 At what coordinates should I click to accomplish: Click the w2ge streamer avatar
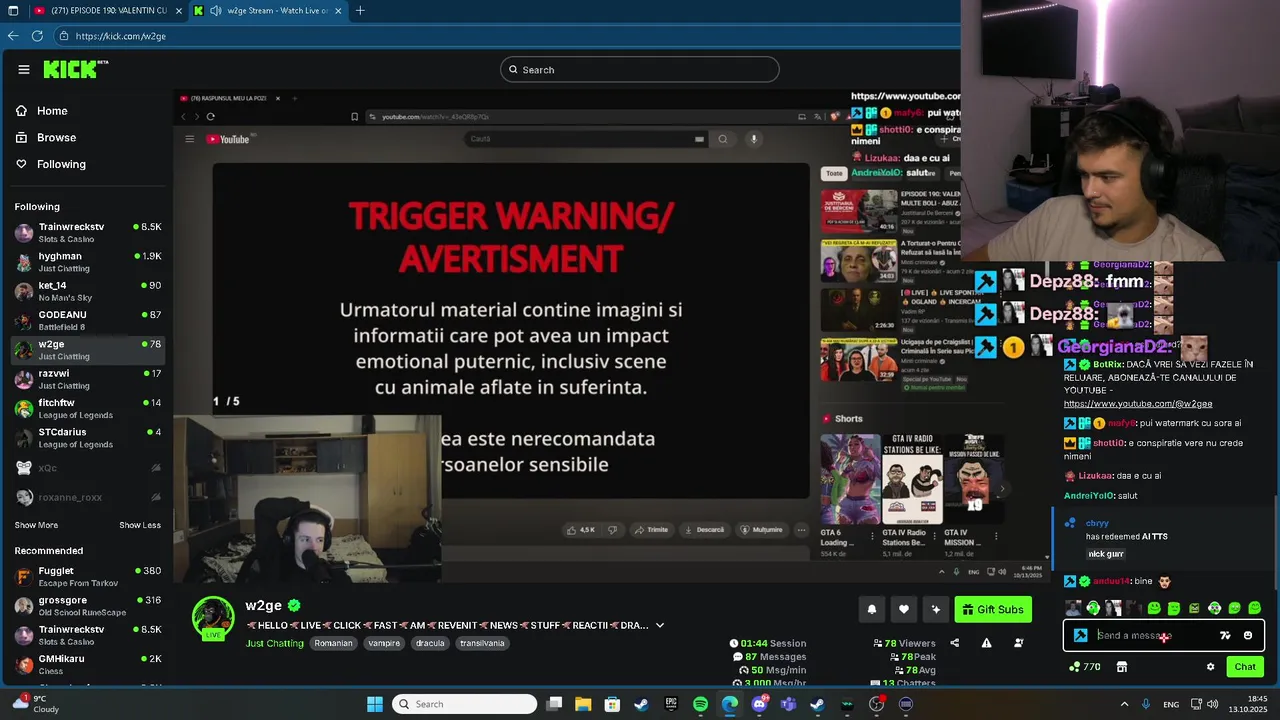click(213, 617)
